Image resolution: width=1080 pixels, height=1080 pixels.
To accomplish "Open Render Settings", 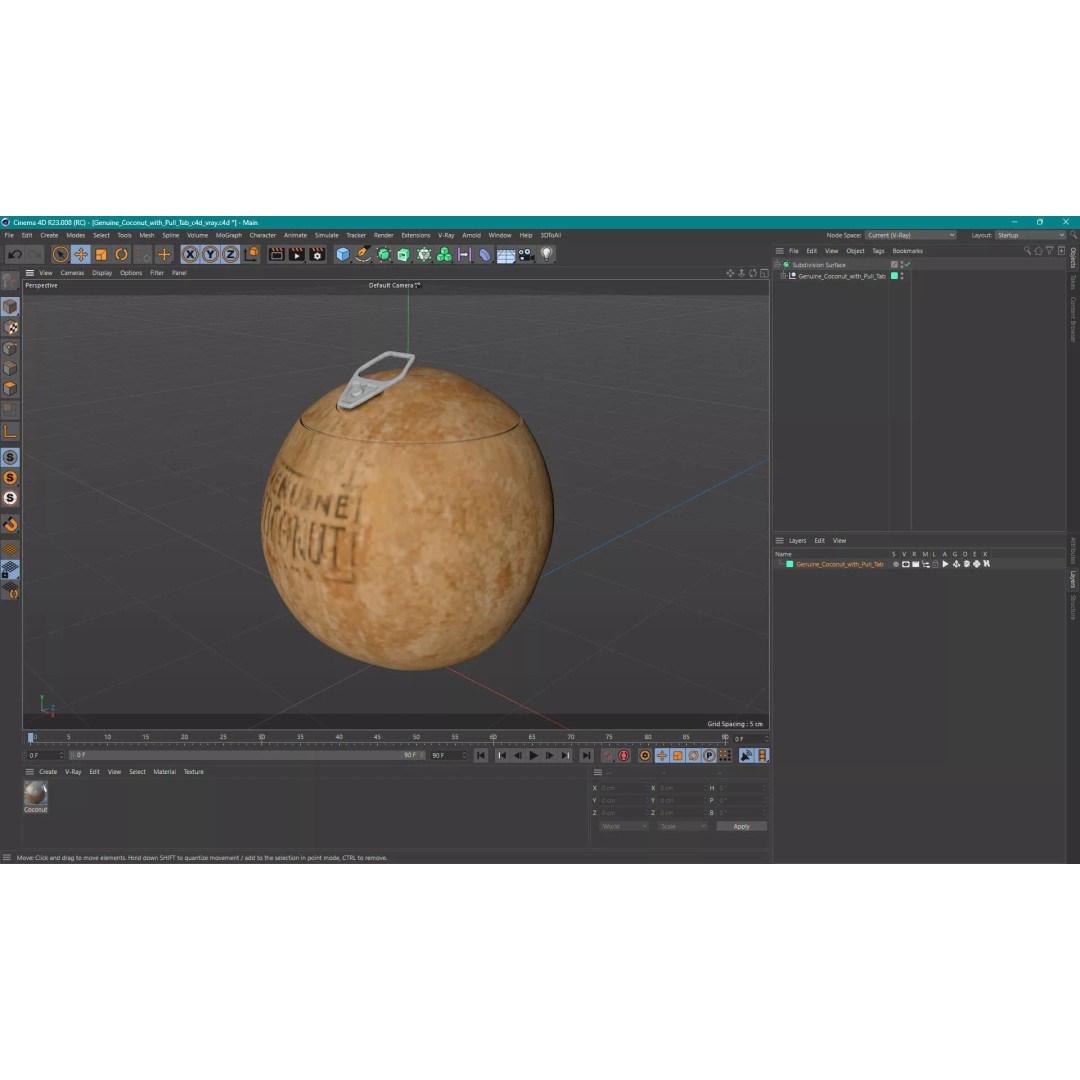I will [318, 254].
